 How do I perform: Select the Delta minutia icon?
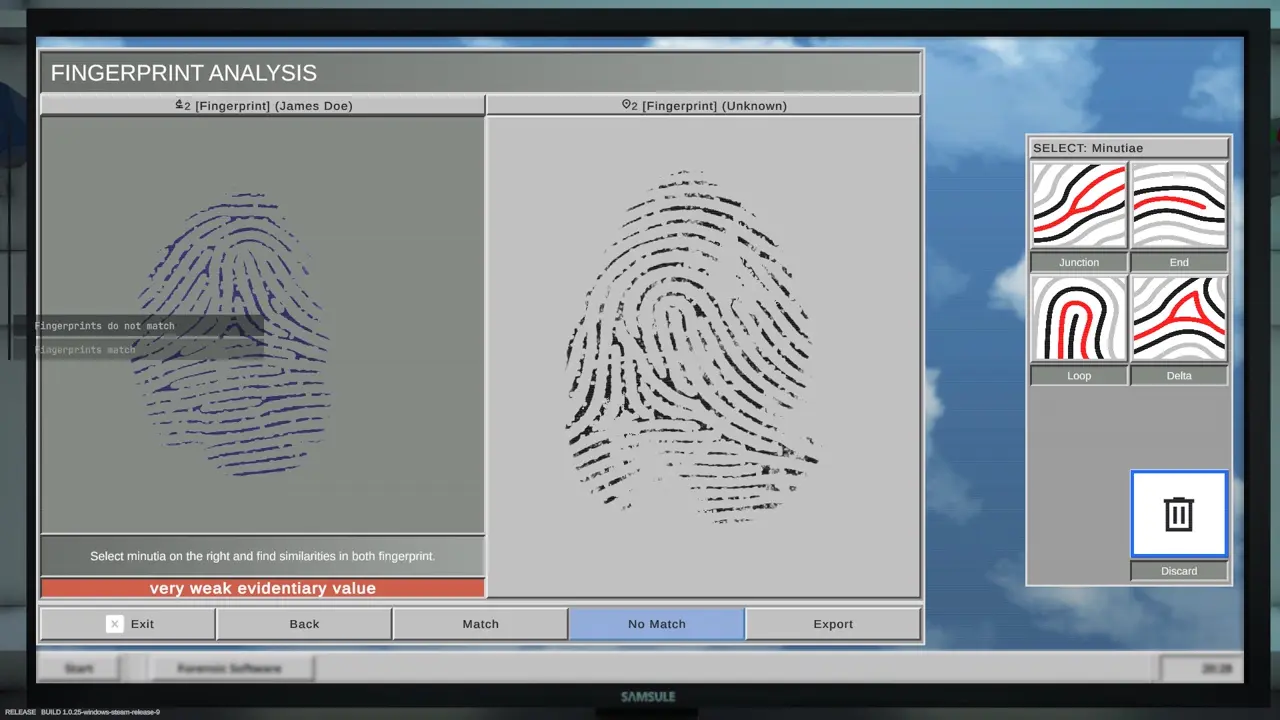[1179, 319]
